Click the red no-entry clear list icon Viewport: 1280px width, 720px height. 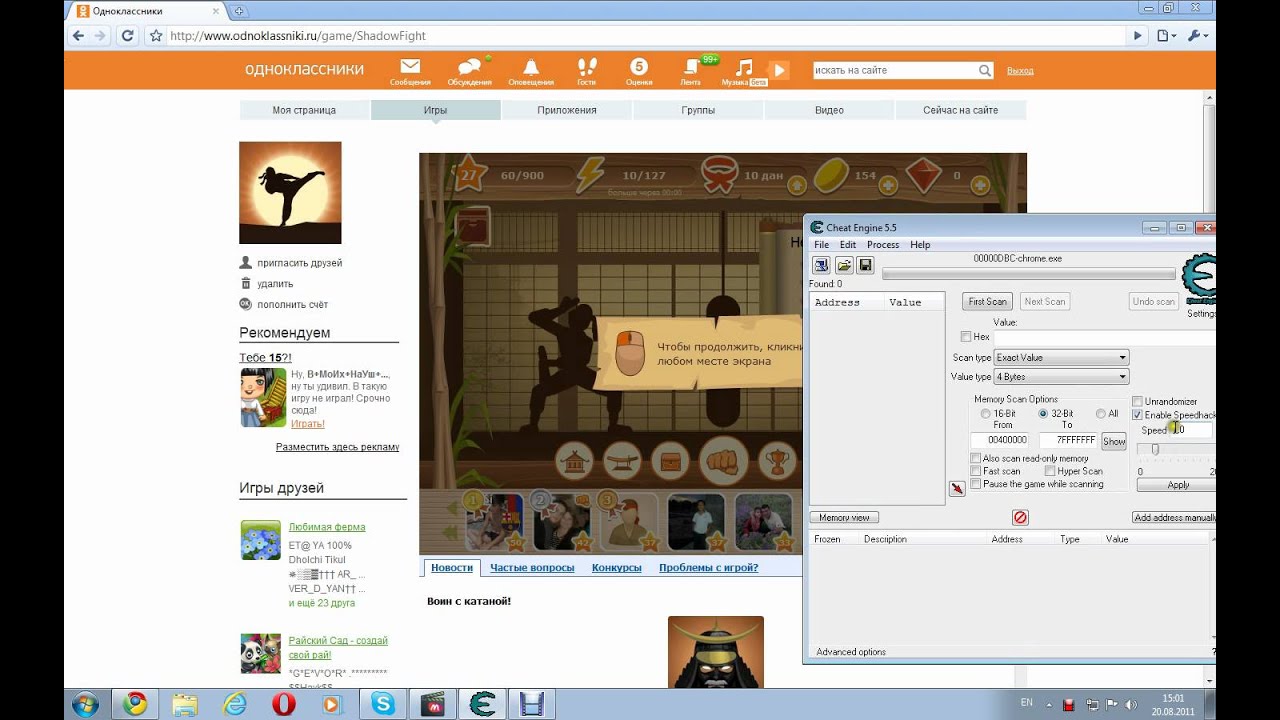1020,517
